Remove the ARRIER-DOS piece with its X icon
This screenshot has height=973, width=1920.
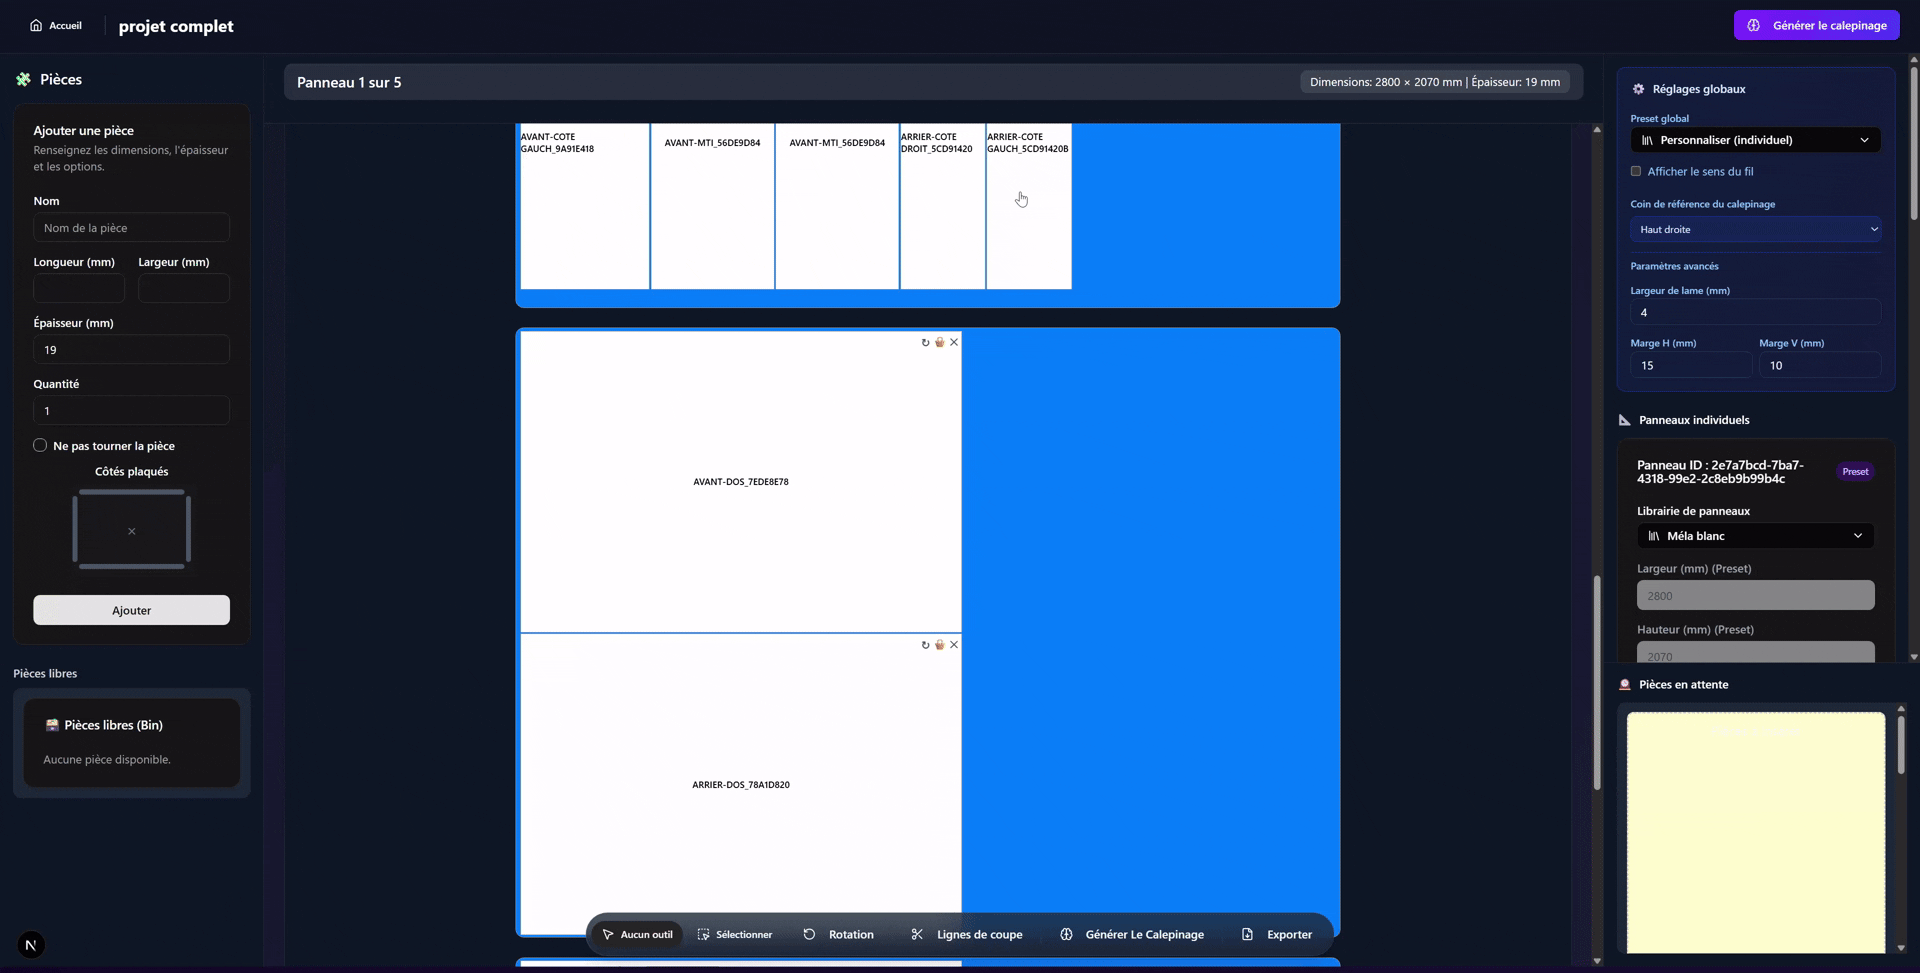click(x=954, y=645)
